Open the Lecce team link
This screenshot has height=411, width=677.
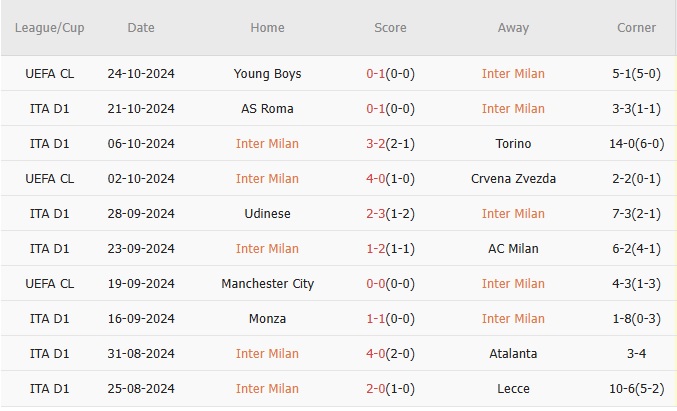[x=513, y=389]
